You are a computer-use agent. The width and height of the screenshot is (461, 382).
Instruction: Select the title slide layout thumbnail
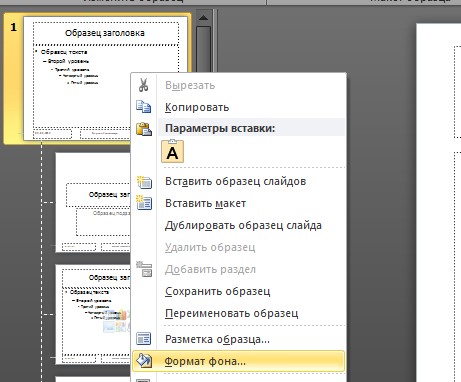point(93,202)
